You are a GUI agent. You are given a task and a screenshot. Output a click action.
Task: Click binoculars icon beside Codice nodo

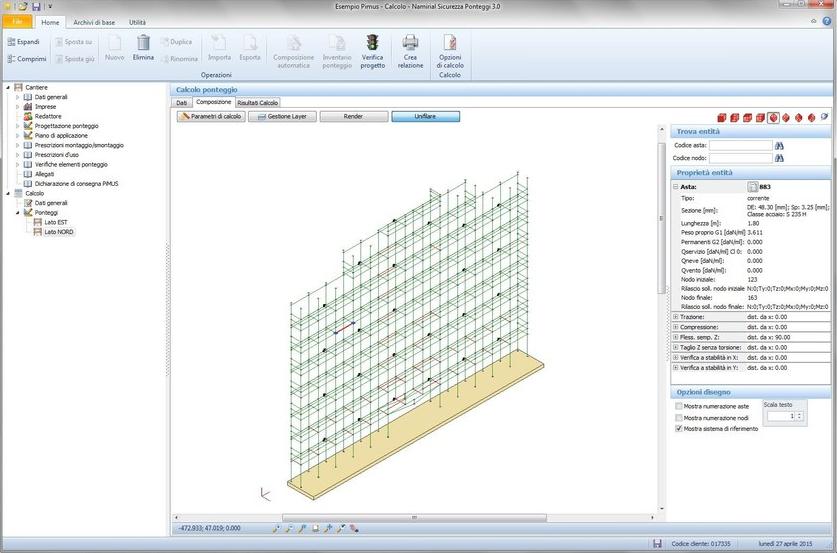[779, 158]
